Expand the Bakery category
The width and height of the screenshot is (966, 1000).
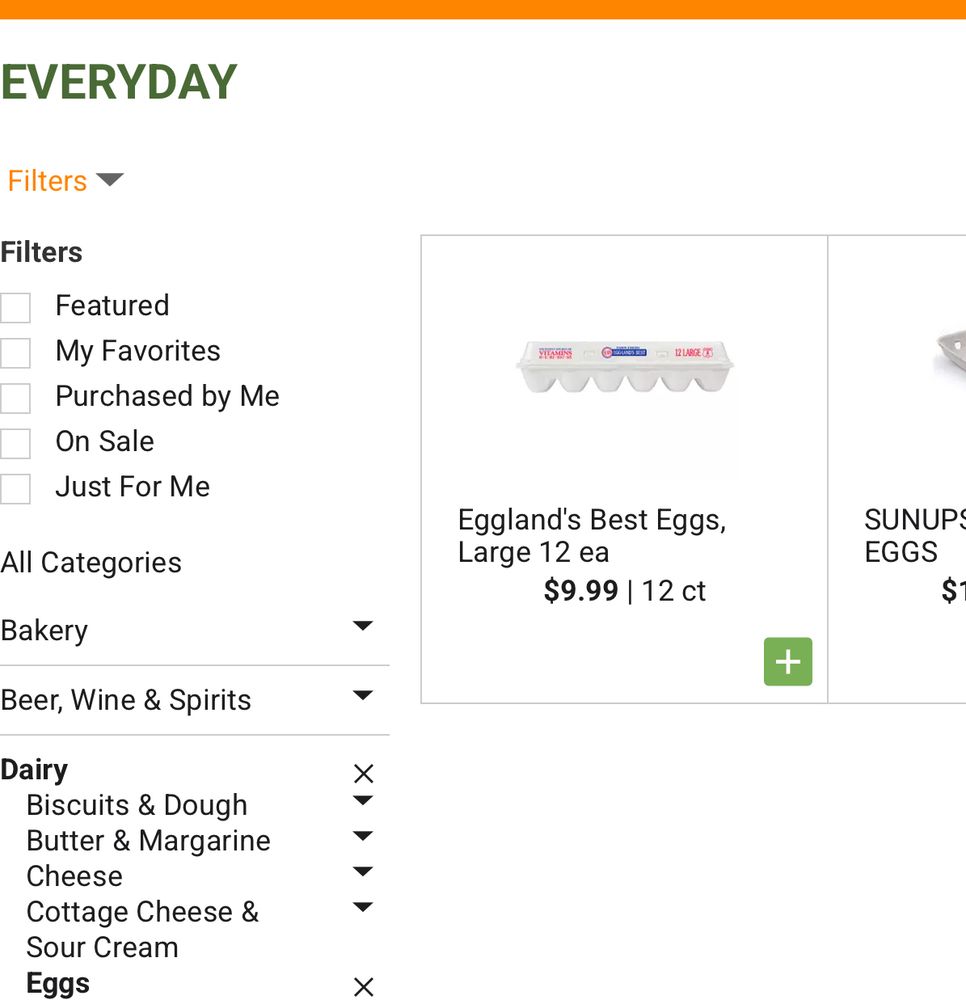point(362,625)
